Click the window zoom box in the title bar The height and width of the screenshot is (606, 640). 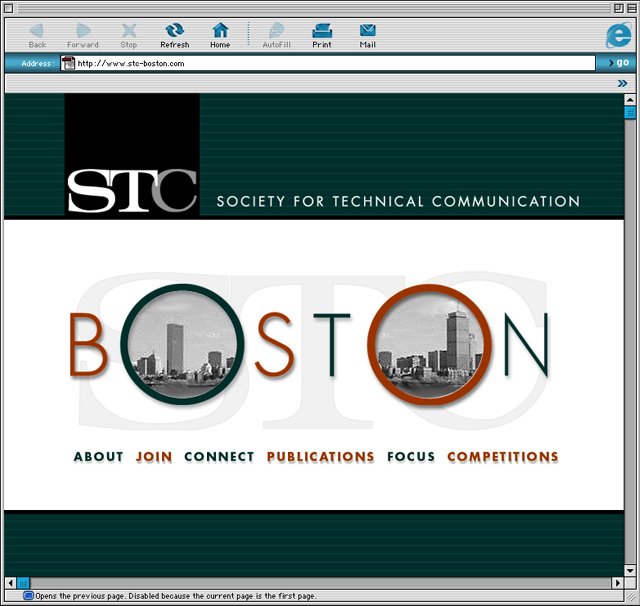click(x=619, y=8)
